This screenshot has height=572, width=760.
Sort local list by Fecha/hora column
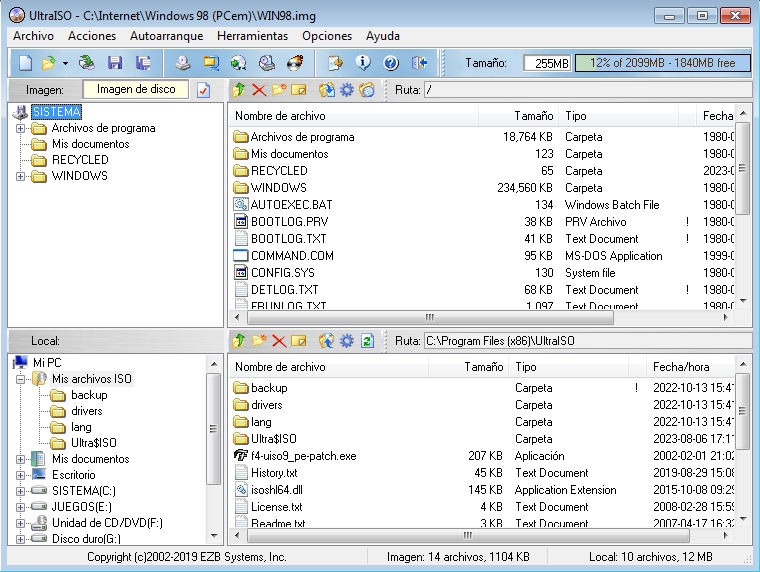click(x=690, y=367)
